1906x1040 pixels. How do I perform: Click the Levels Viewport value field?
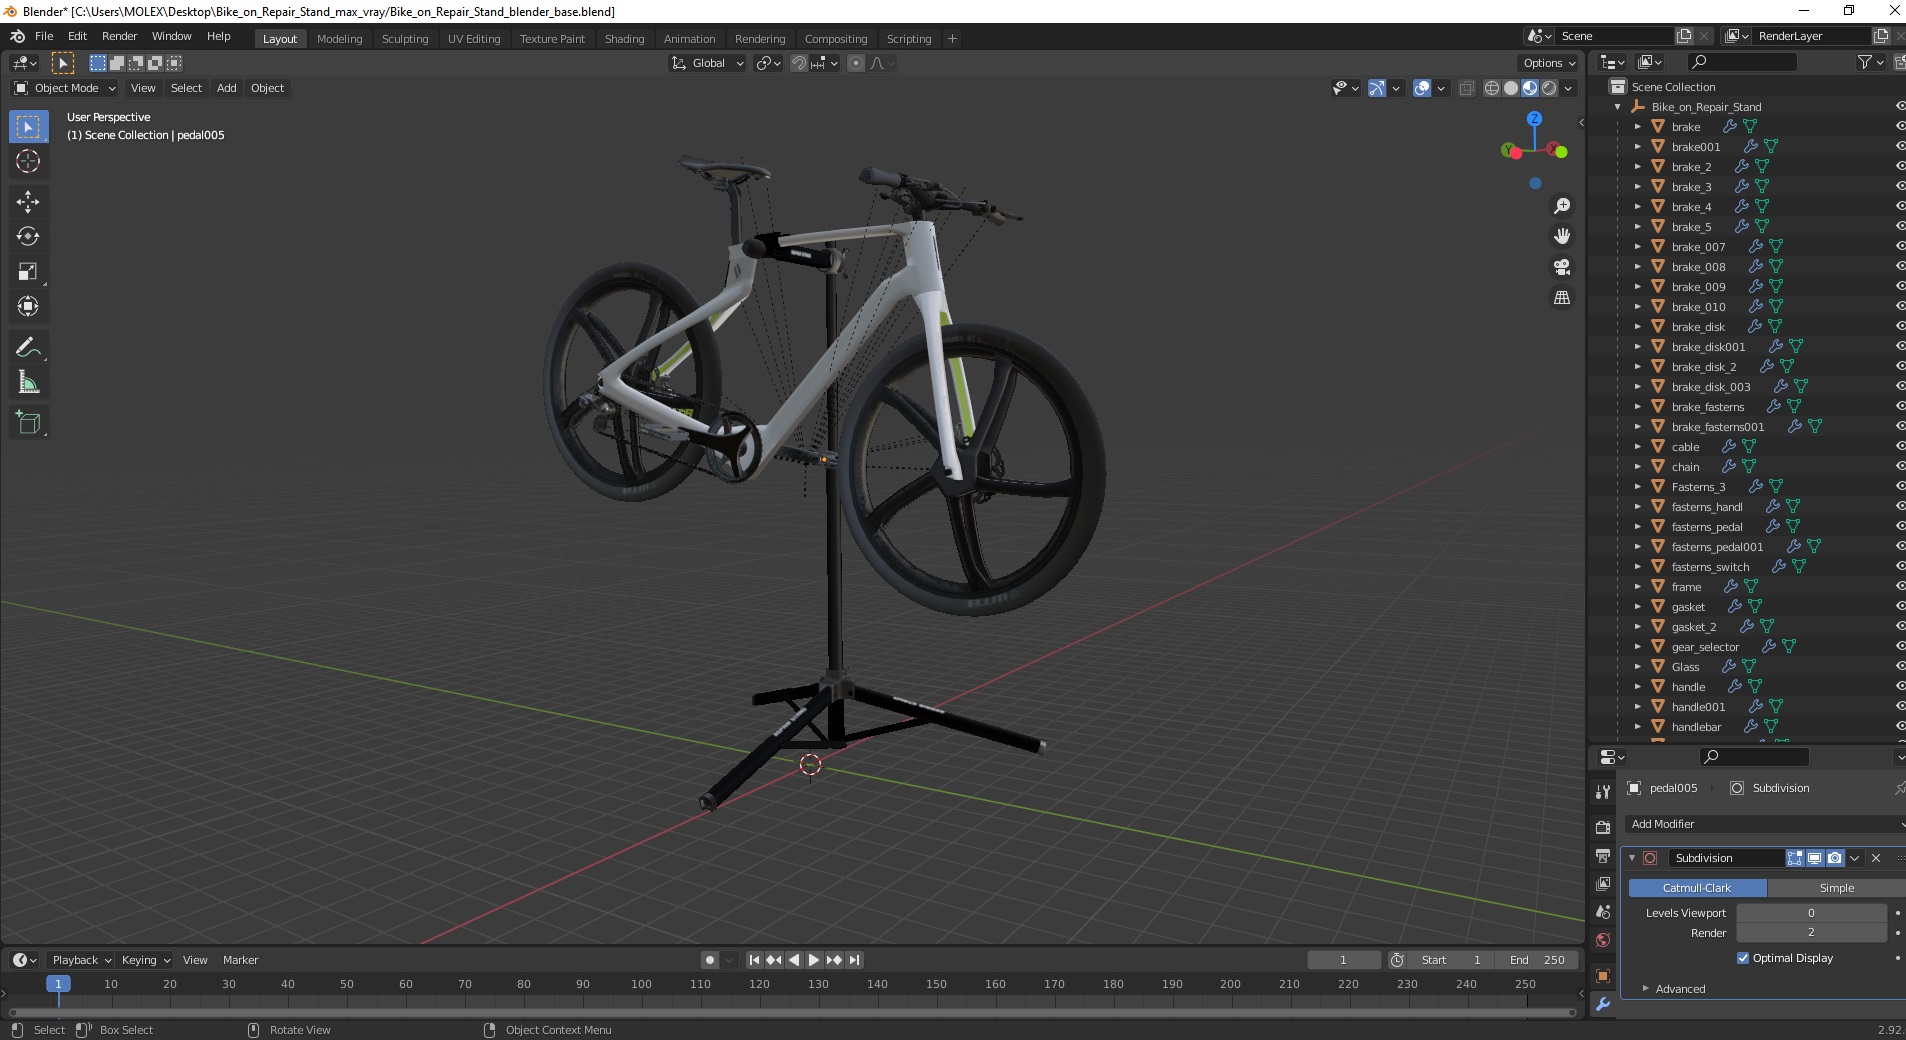(1811, 913)
